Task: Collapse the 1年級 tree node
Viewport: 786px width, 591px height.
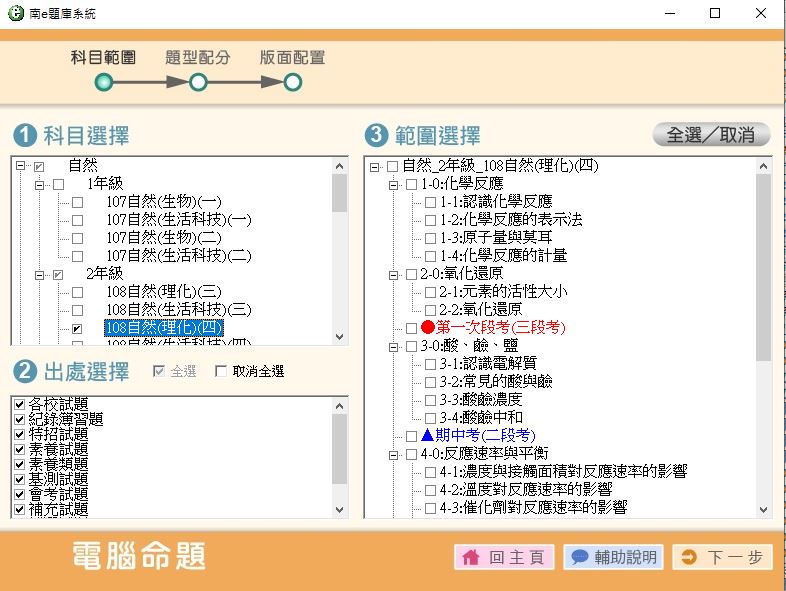Action: 40,184
